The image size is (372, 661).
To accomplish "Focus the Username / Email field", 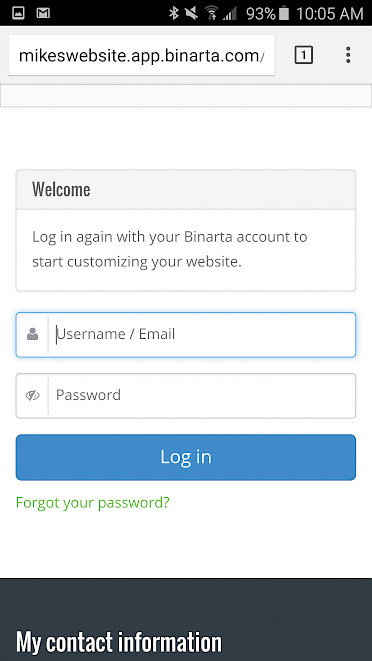I will tap(186, 335).
